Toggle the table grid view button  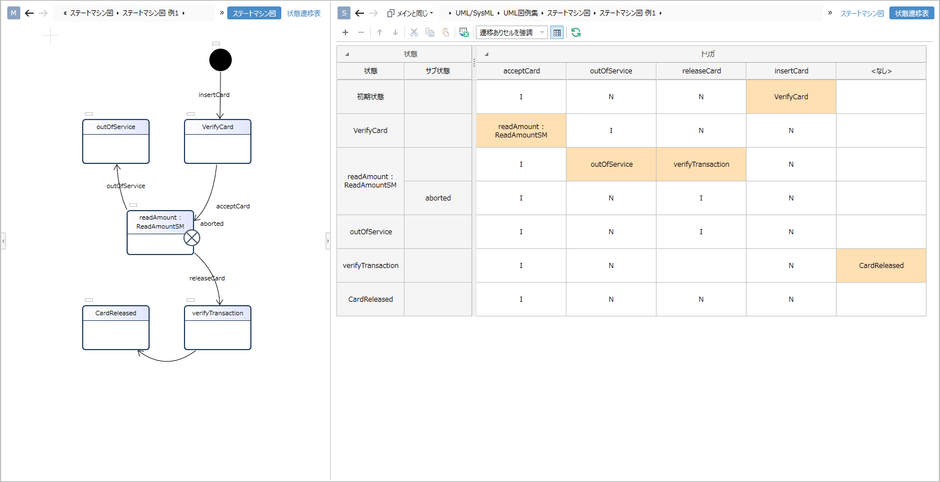tap(557, 32)
